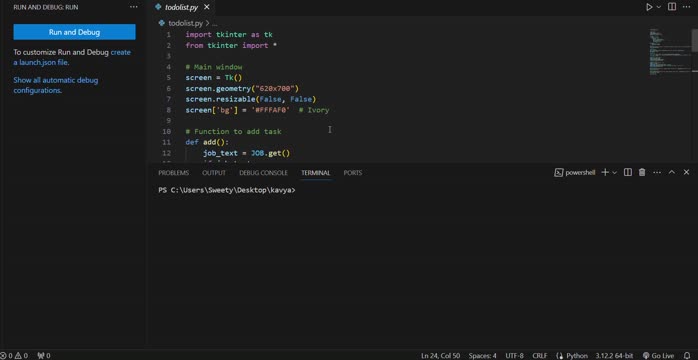
Task: Close the terminal panel
Action: click(x=686, y=173)
